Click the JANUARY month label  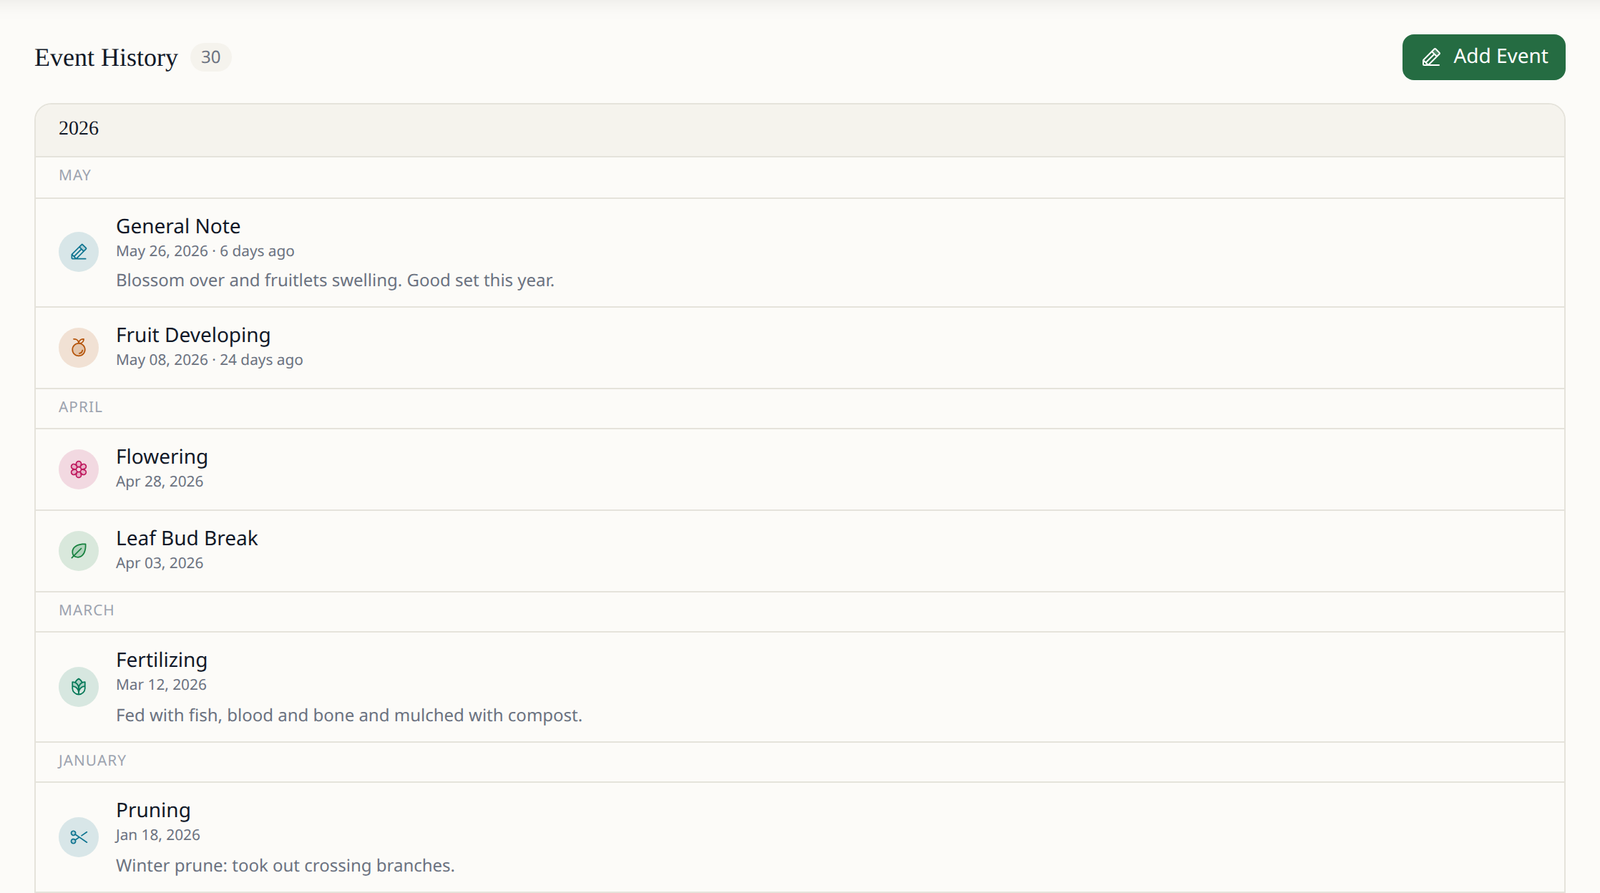[x=93, y=760]
